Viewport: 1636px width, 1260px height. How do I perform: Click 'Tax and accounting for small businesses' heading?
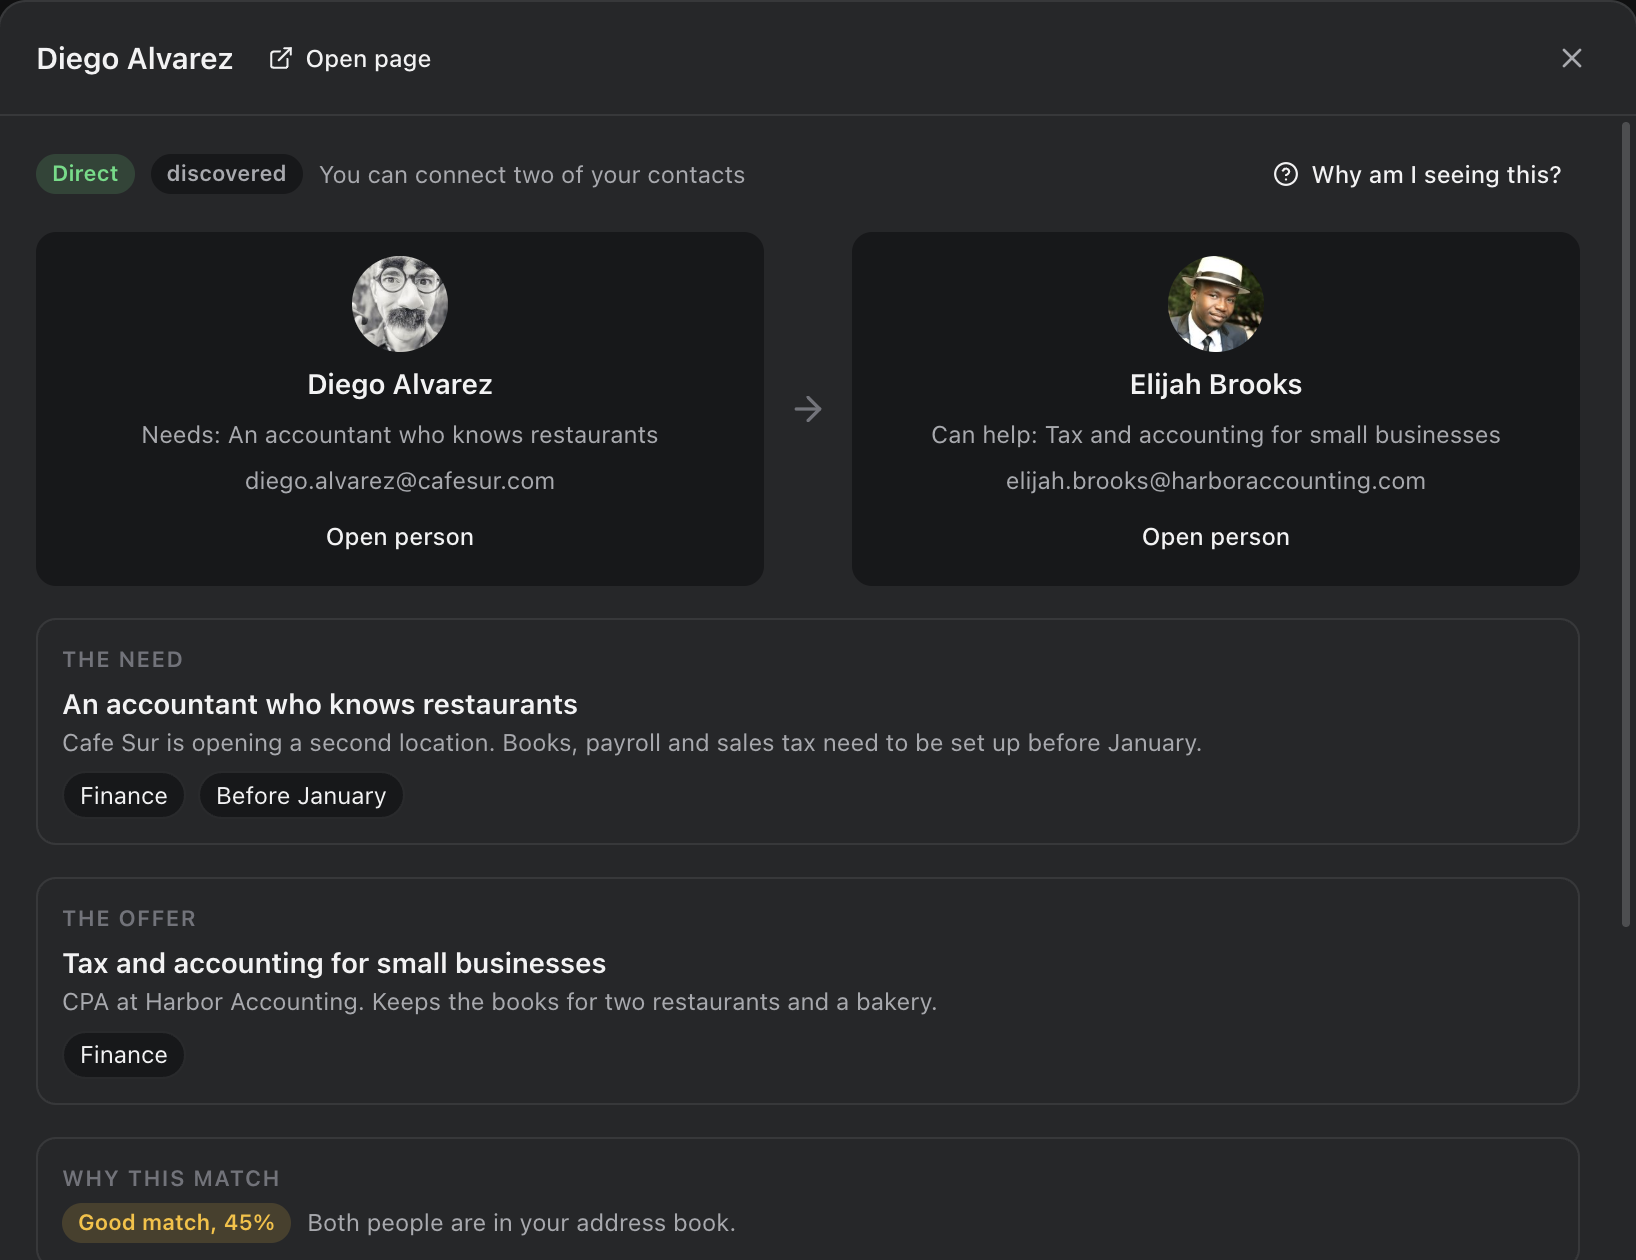pyautogui.click(x=334, y=964)
